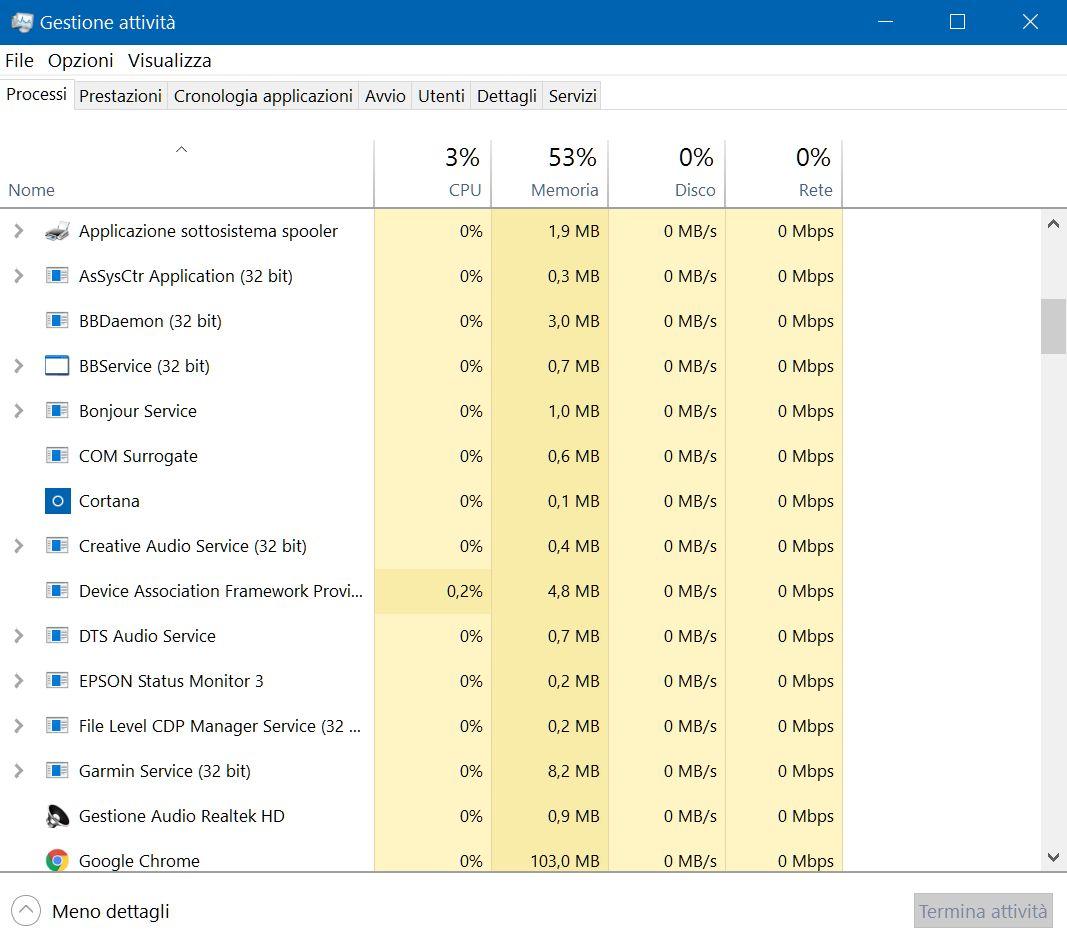Click the BBDaemon process icon
Image resolution: width=1067 pixels, height=947 pixels.
click(57, 321)
